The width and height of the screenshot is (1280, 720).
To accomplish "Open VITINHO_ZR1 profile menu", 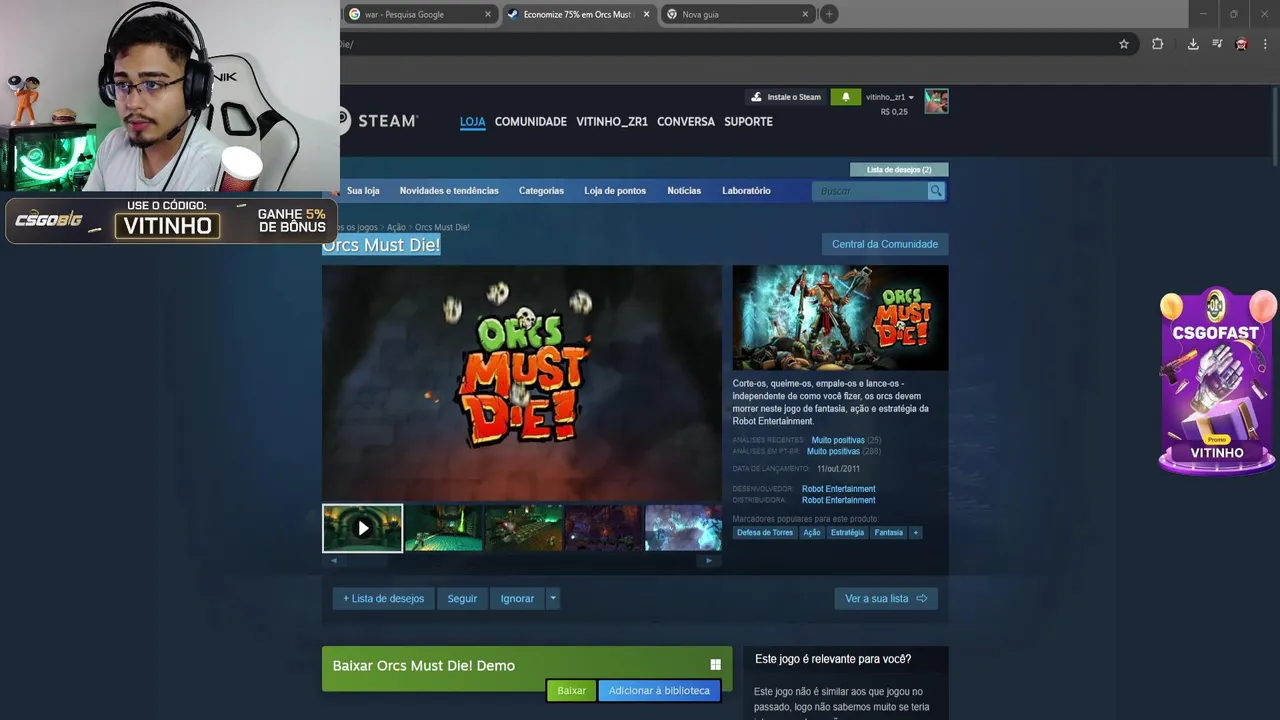I will 612,122.
